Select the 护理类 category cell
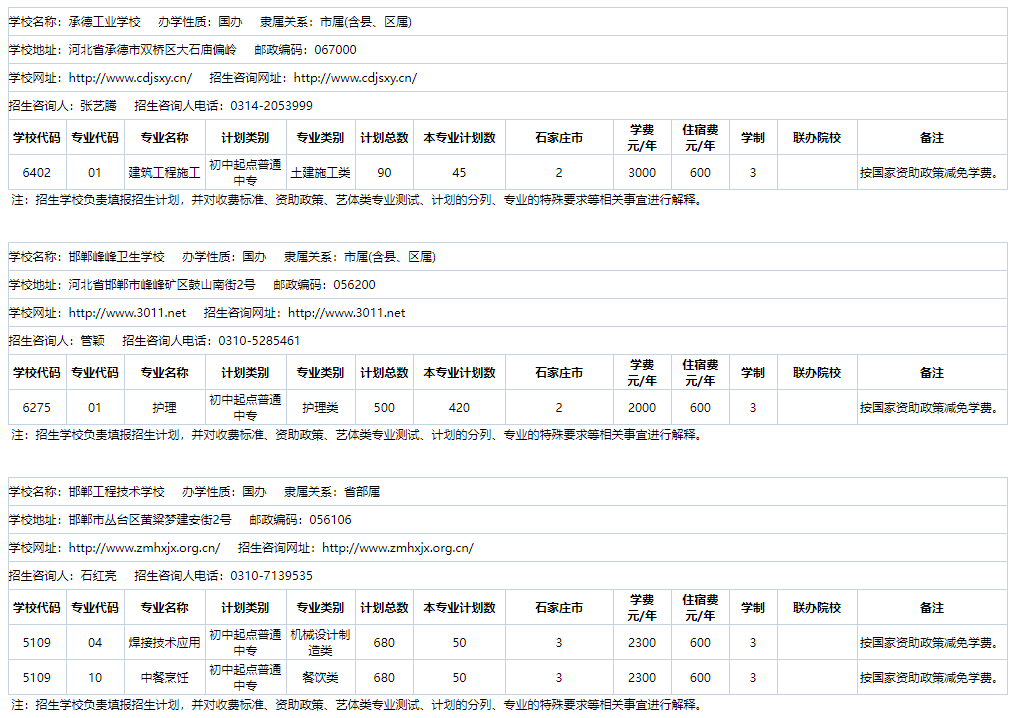The height and width of the screenshot is (718, 1017). [x=320, y=407]
